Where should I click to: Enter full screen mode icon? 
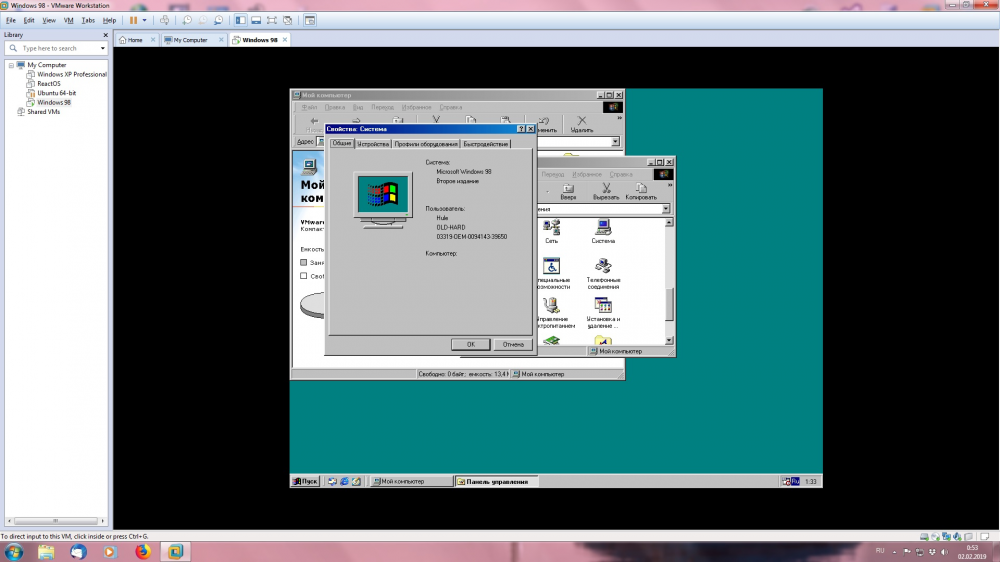[272, 20]
